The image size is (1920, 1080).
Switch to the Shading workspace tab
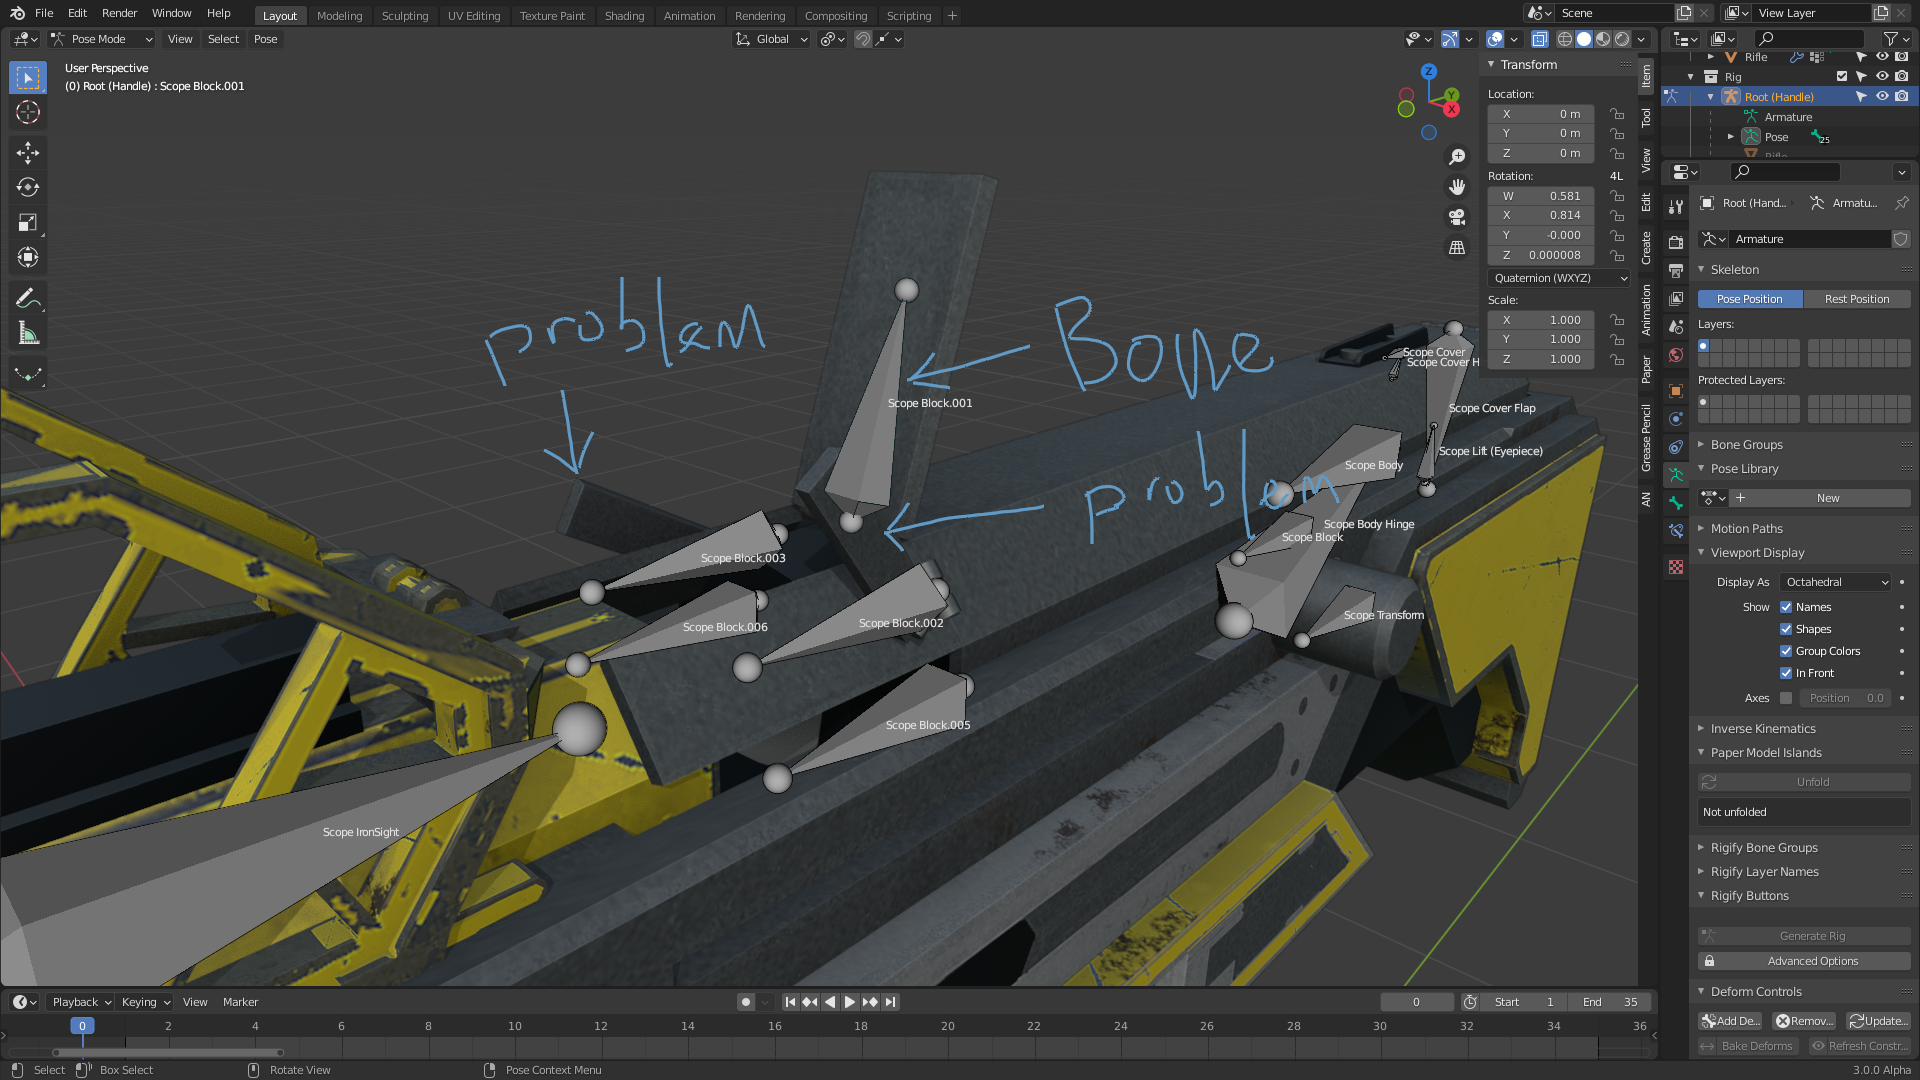click(624, 16)
